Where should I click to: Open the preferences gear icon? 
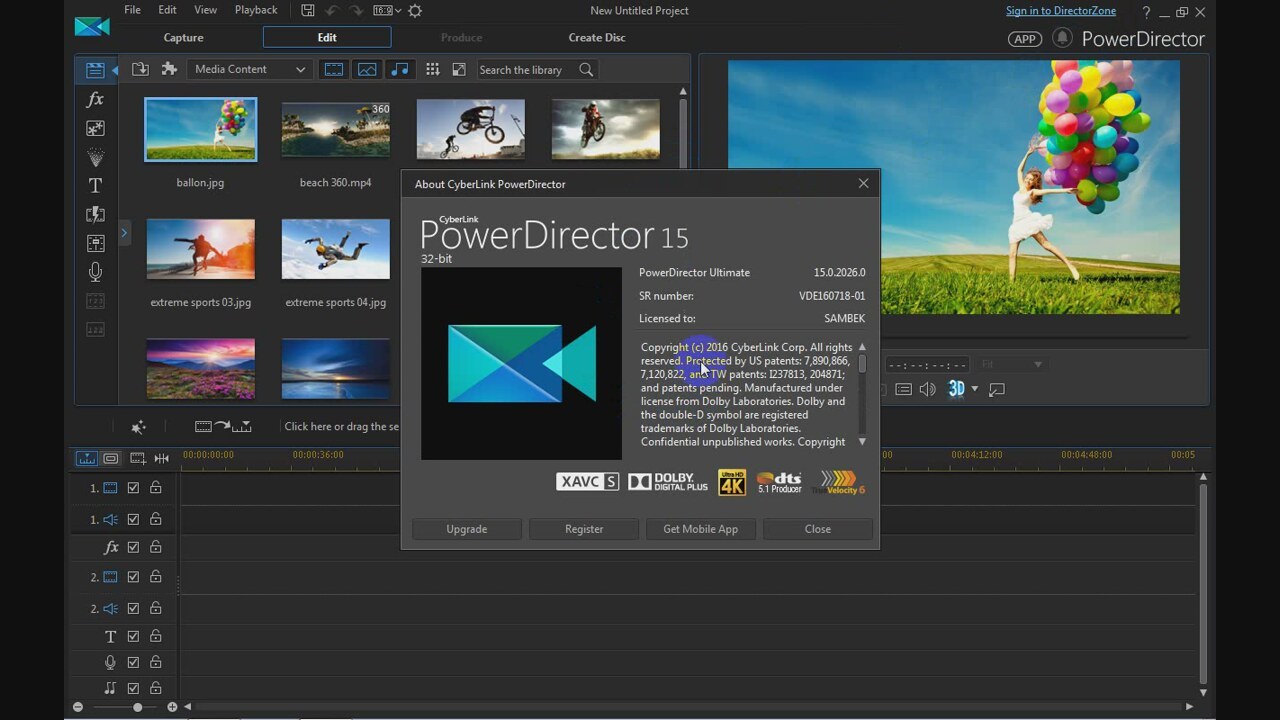pyautogui.click(x=415, y=11)
